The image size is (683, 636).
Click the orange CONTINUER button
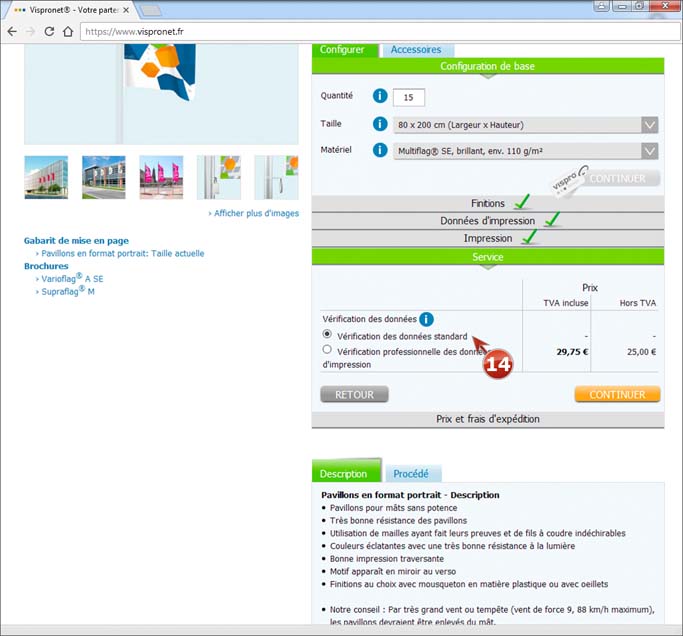coord(617,394)
